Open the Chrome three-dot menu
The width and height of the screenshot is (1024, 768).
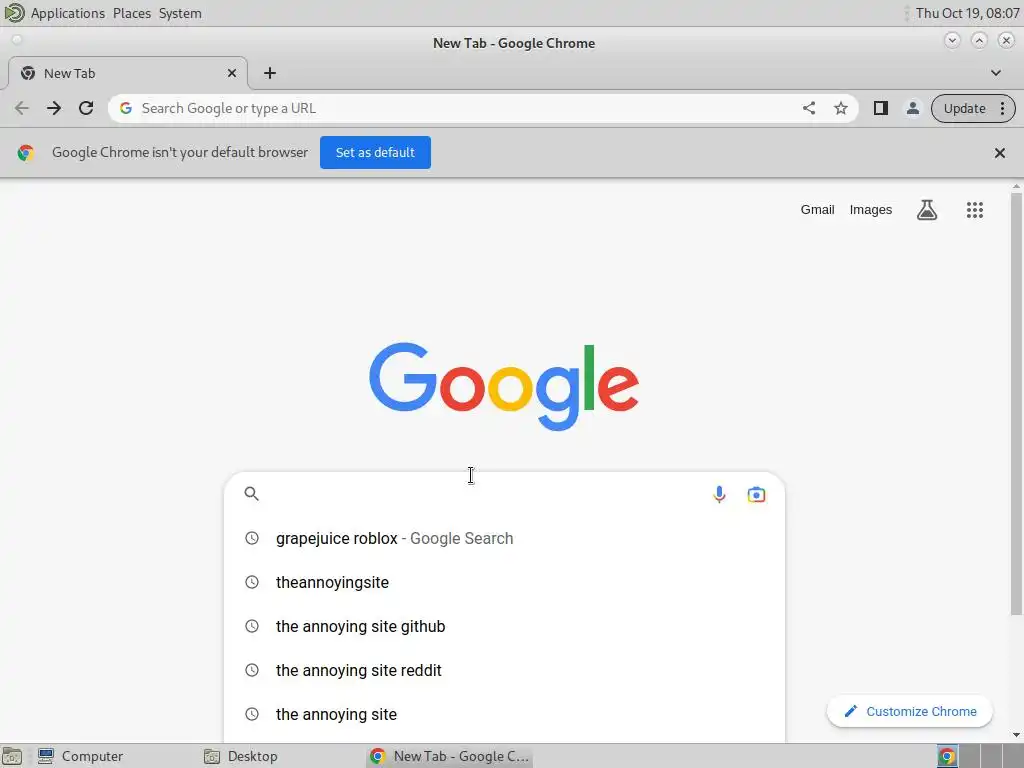click(1002, 108)
